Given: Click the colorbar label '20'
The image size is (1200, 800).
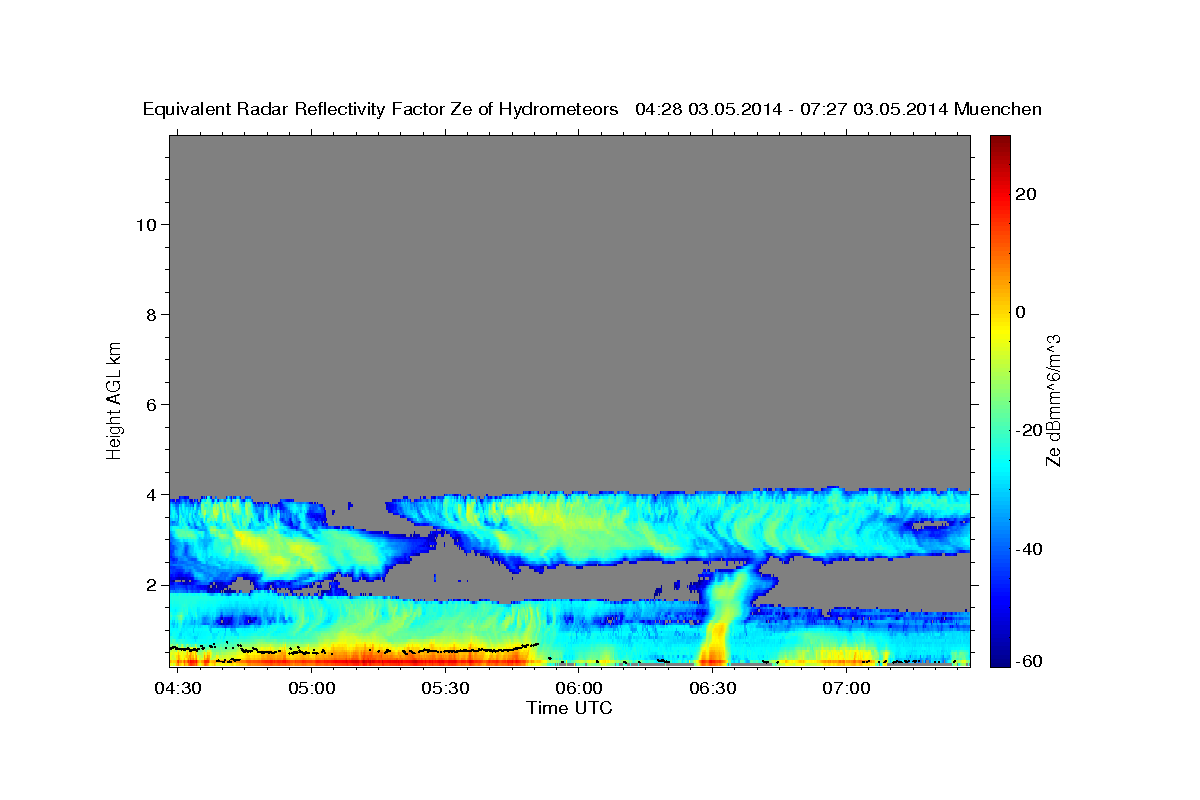Looking at the screenshot, I should 1026,194.
